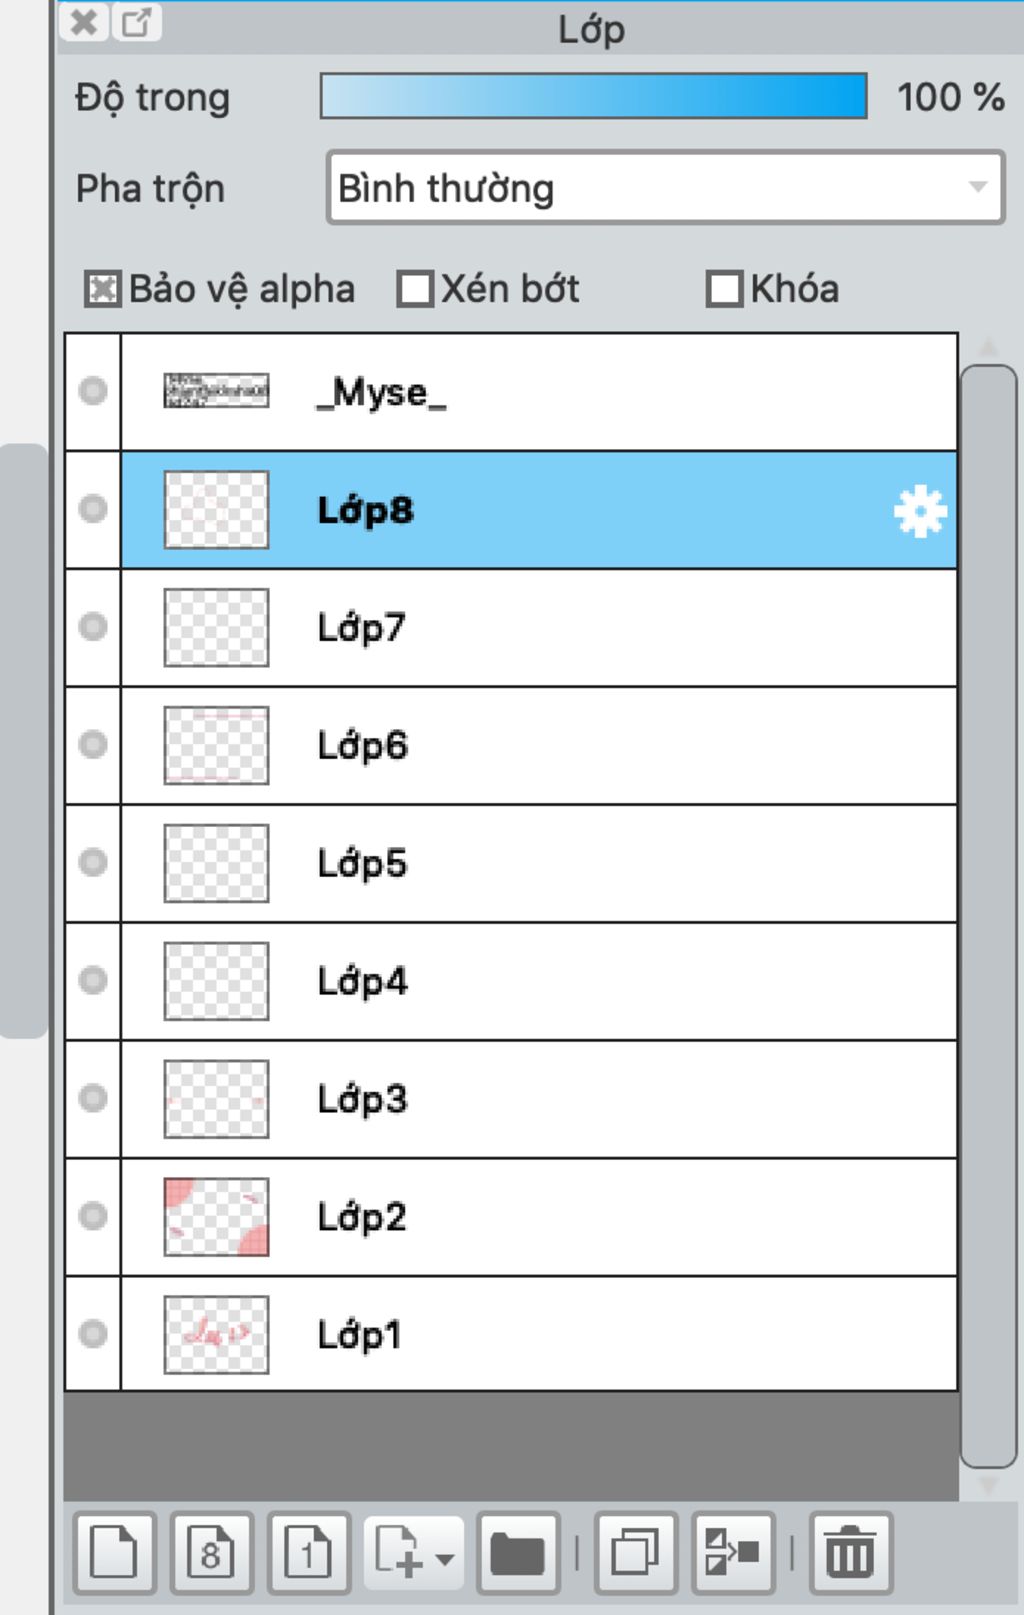The width and height of the screenshot is (1024, 1615).
Task: Select the Lớp5 layer
Action: [x=539, y=863]
